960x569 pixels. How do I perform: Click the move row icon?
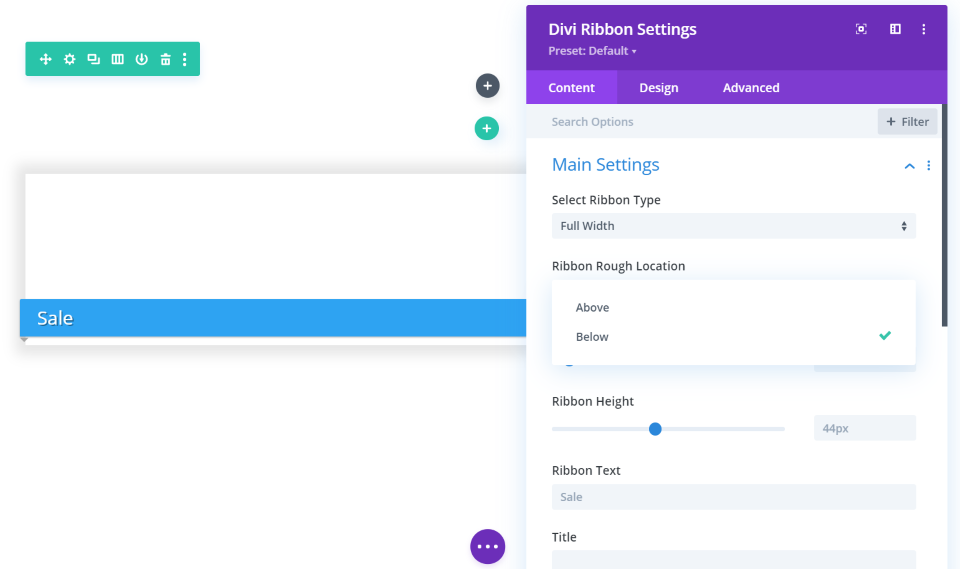(x=45, y=59)
